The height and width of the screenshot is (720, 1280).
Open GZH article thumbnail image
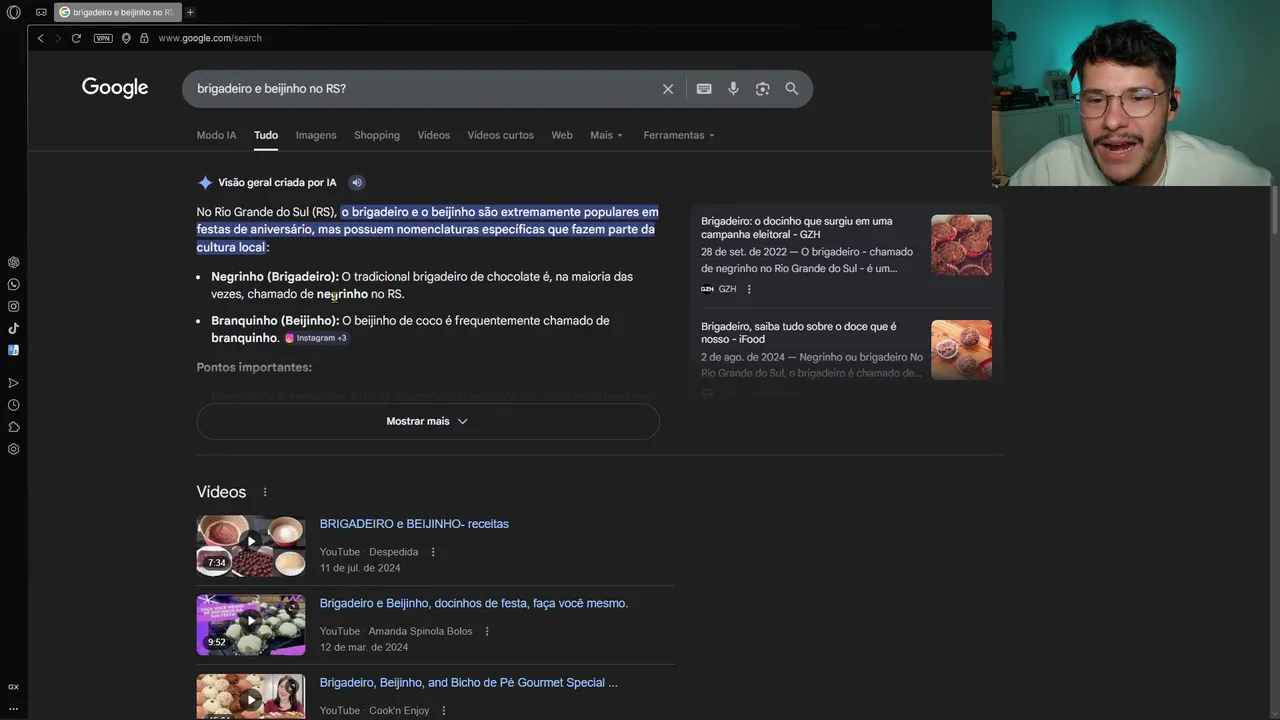tap(961, 245)
